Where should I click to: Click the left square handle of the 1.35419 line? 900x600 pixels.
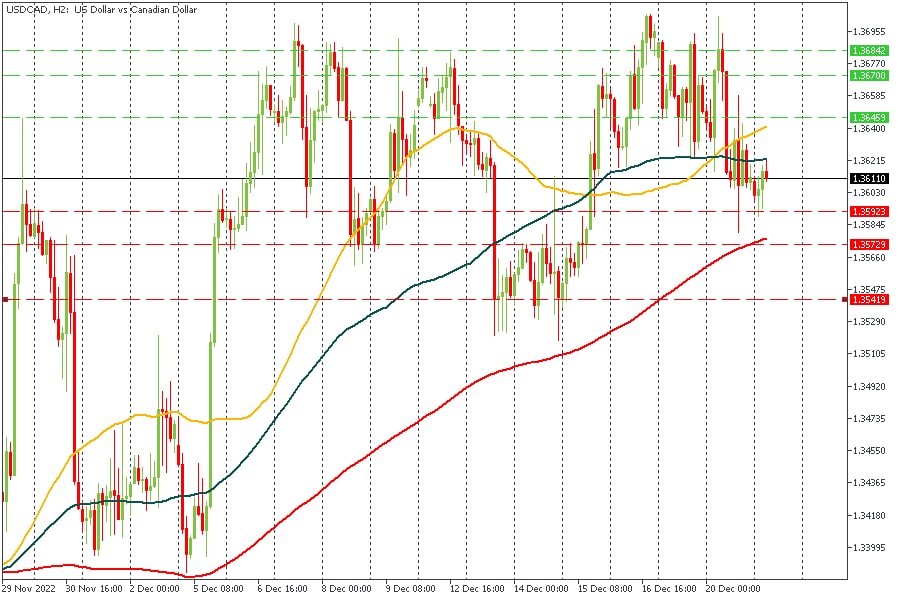click(5, 300)
